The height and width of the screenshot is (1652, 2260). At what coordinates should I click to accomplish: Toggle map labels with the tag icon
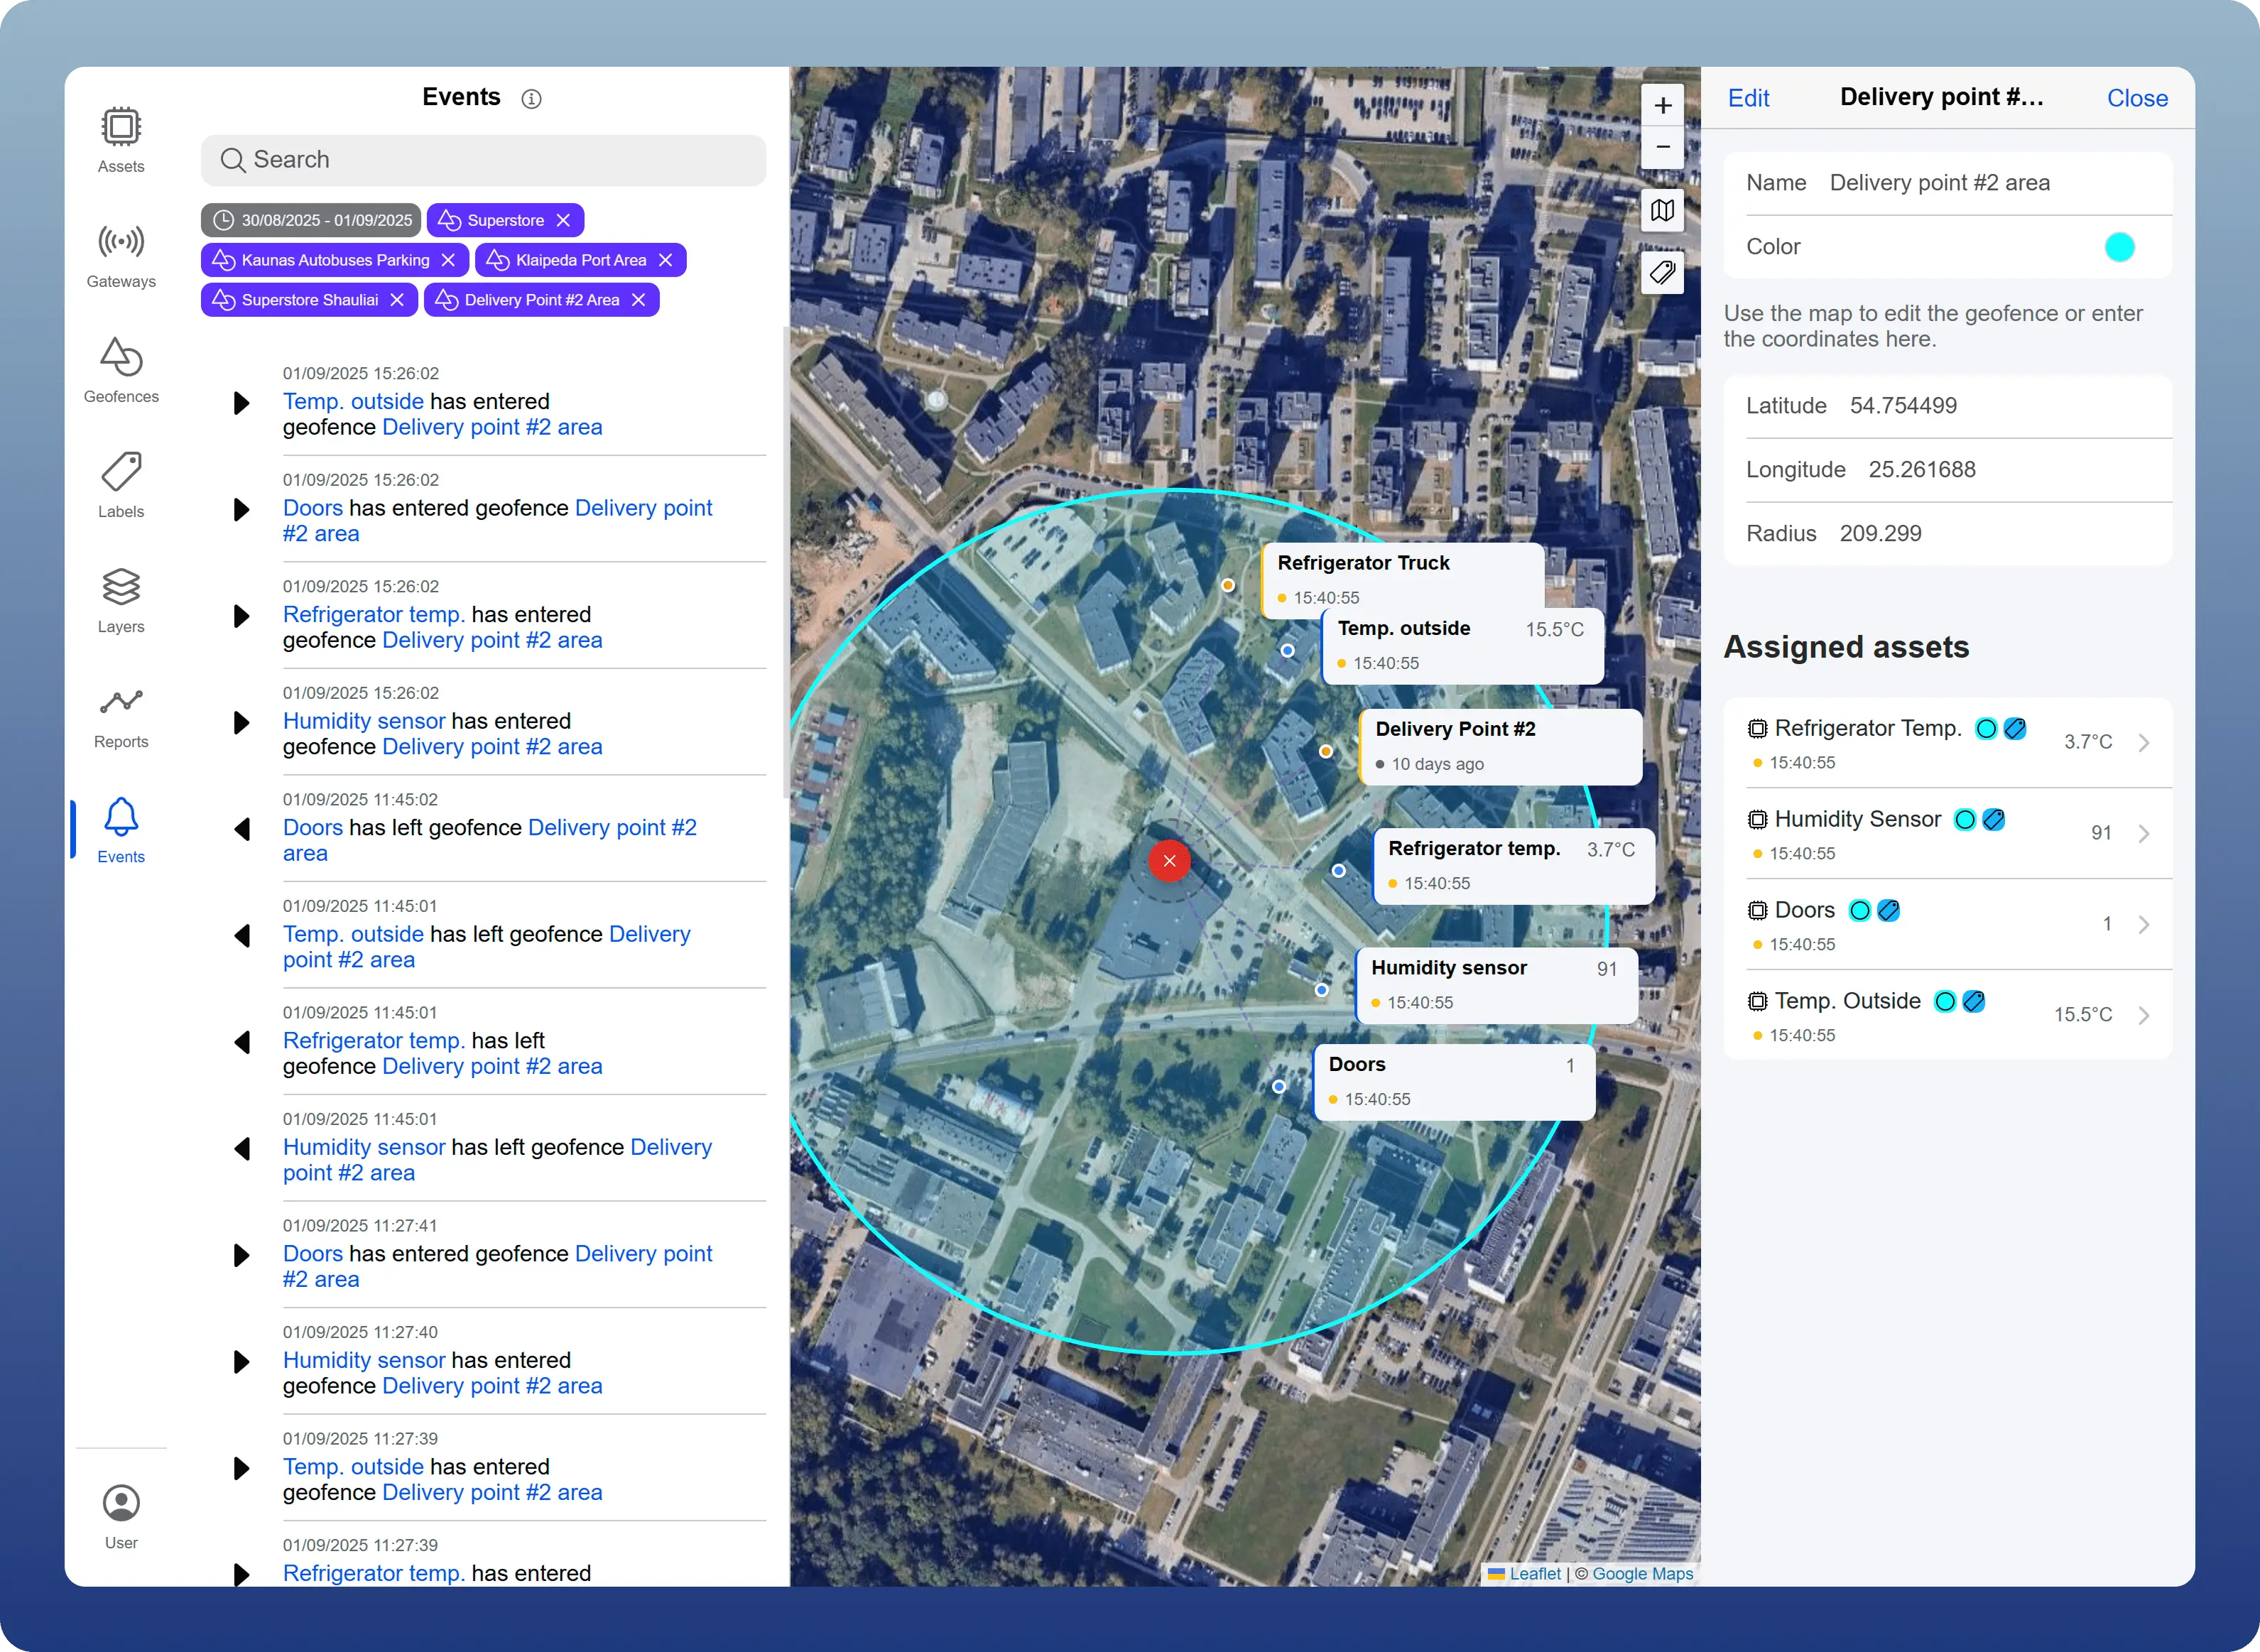pos(1662,272)
